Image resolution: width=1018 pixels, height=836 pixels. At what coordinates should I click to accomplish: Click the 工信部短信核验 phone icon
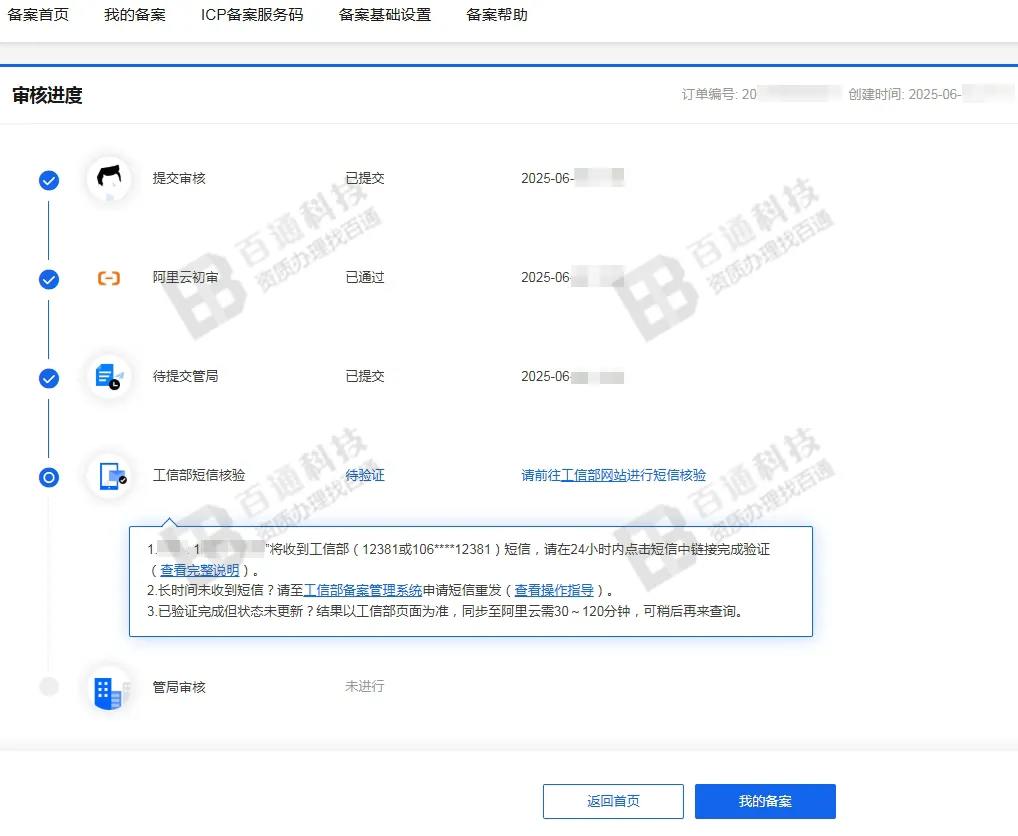coord(109,476)
